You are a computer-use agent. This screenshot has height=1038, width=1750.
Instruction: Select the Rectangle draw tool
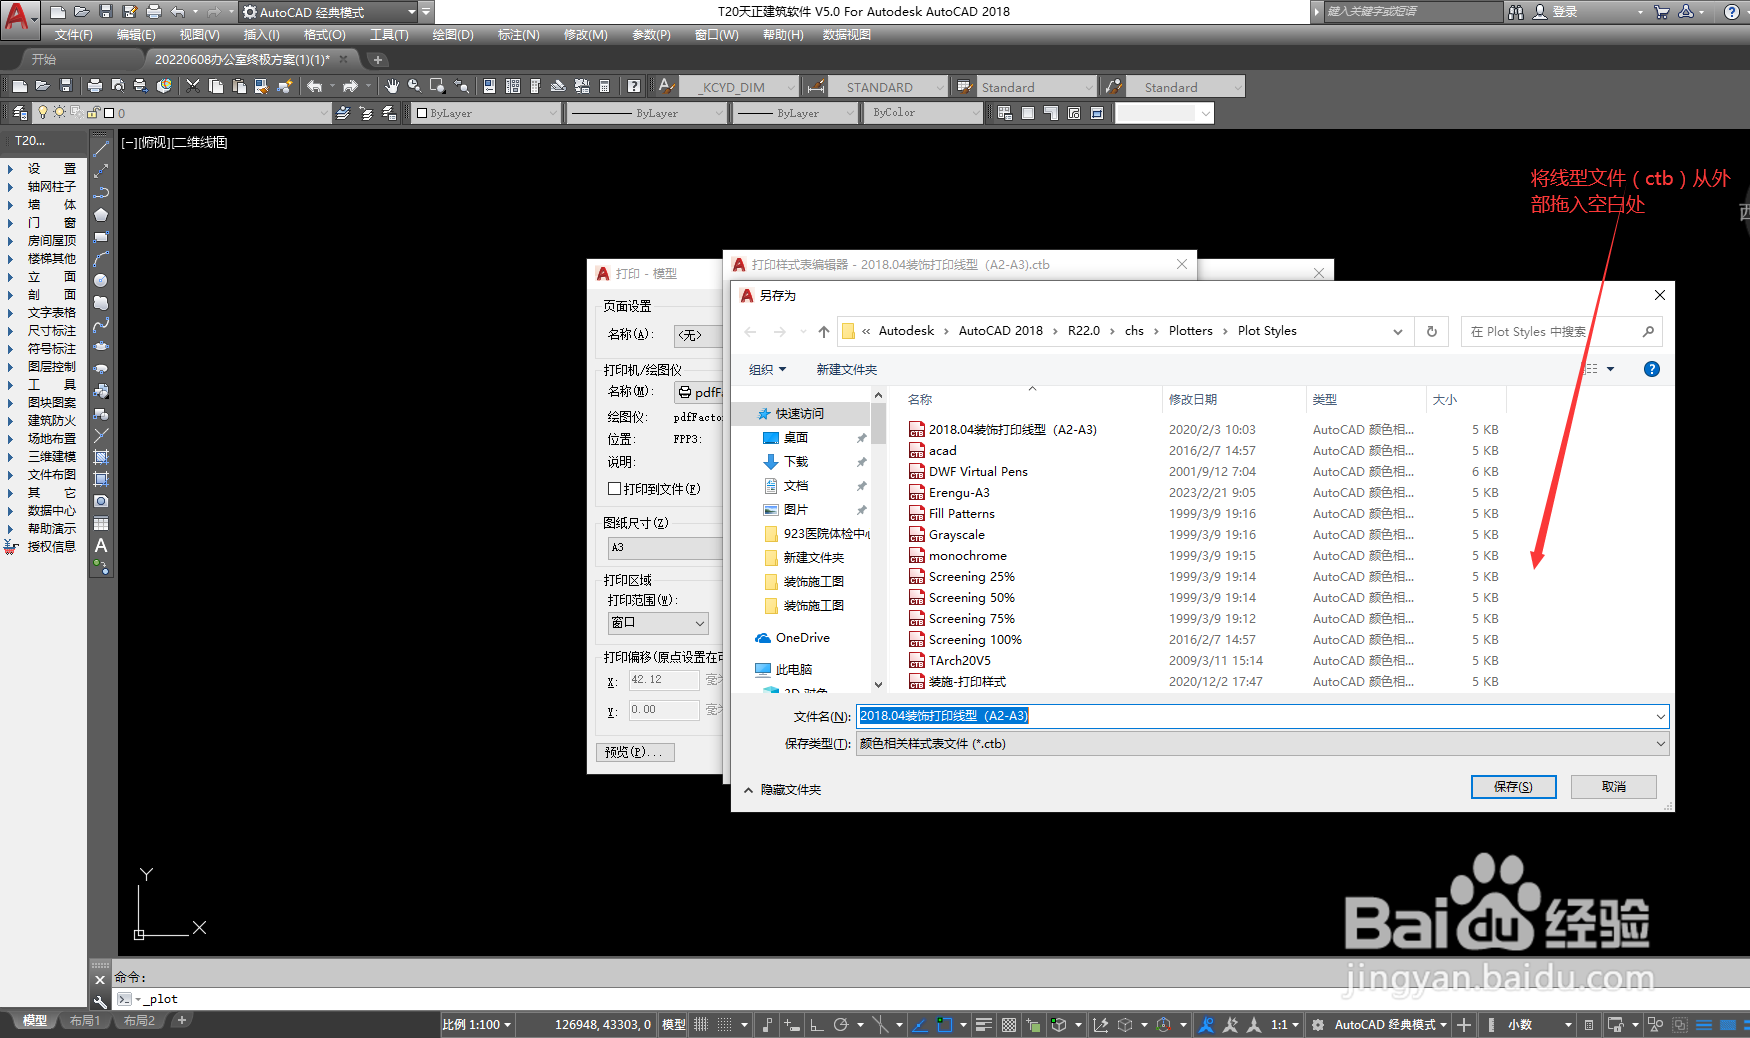[x=101, y=237]
